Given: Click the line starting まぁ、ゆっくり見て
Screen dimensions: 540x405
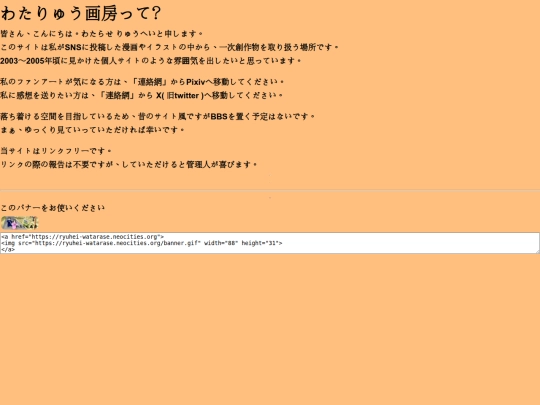Looking at the screenshot, I should 92,130.
